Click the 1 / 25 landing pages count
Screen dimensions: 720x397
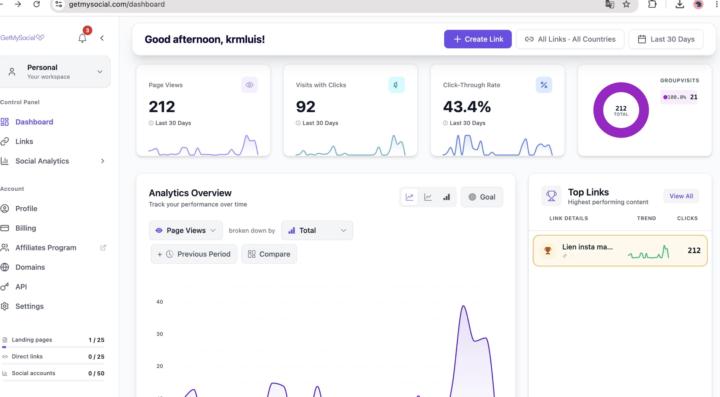96,340
